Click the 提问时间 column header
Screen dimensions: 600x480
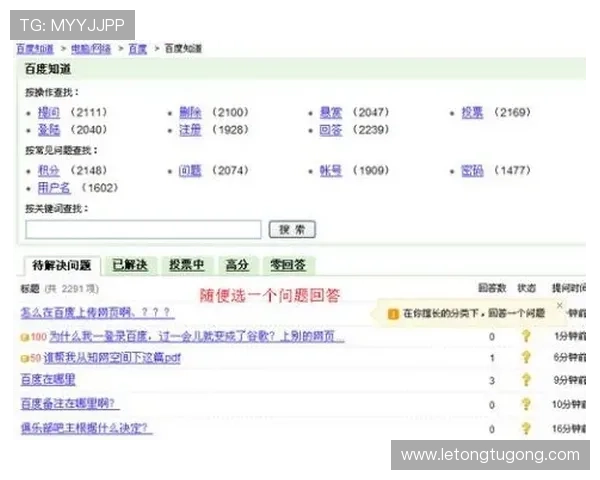tap(569, 288)
